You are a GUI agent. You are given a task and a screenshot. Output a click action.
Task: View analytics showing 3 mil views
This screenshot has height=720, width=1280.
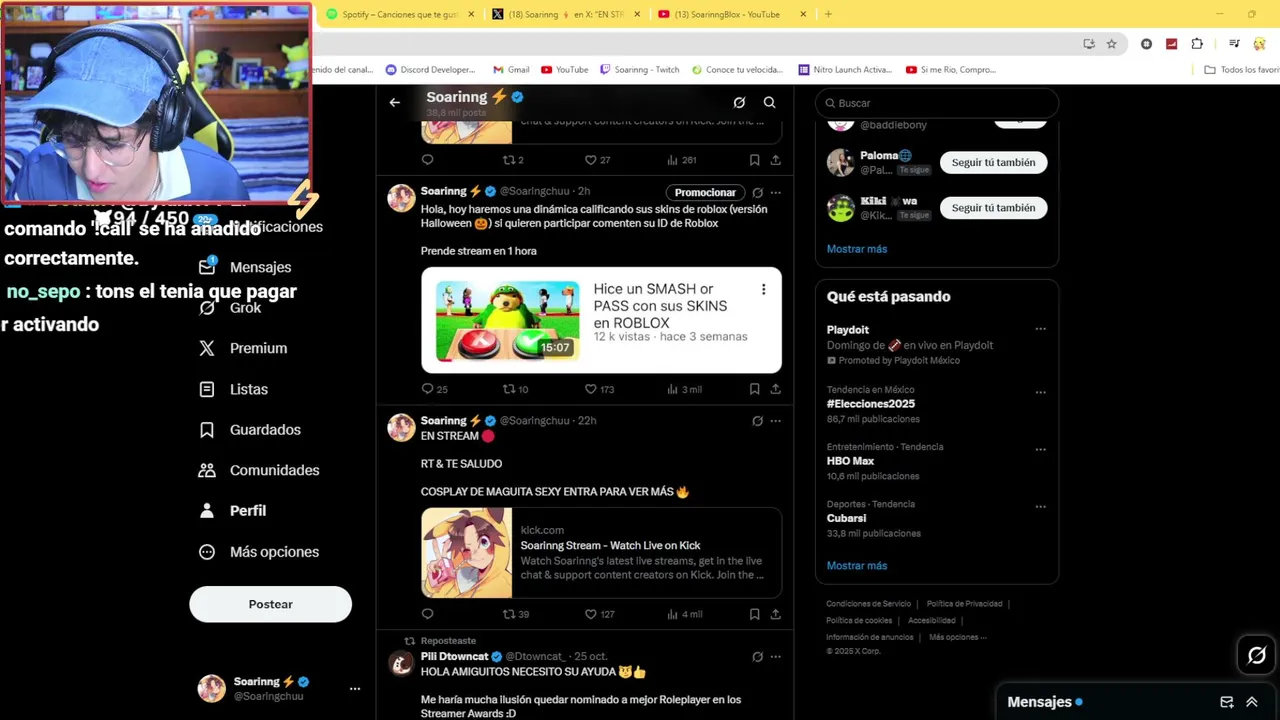(x=684, y=389)
